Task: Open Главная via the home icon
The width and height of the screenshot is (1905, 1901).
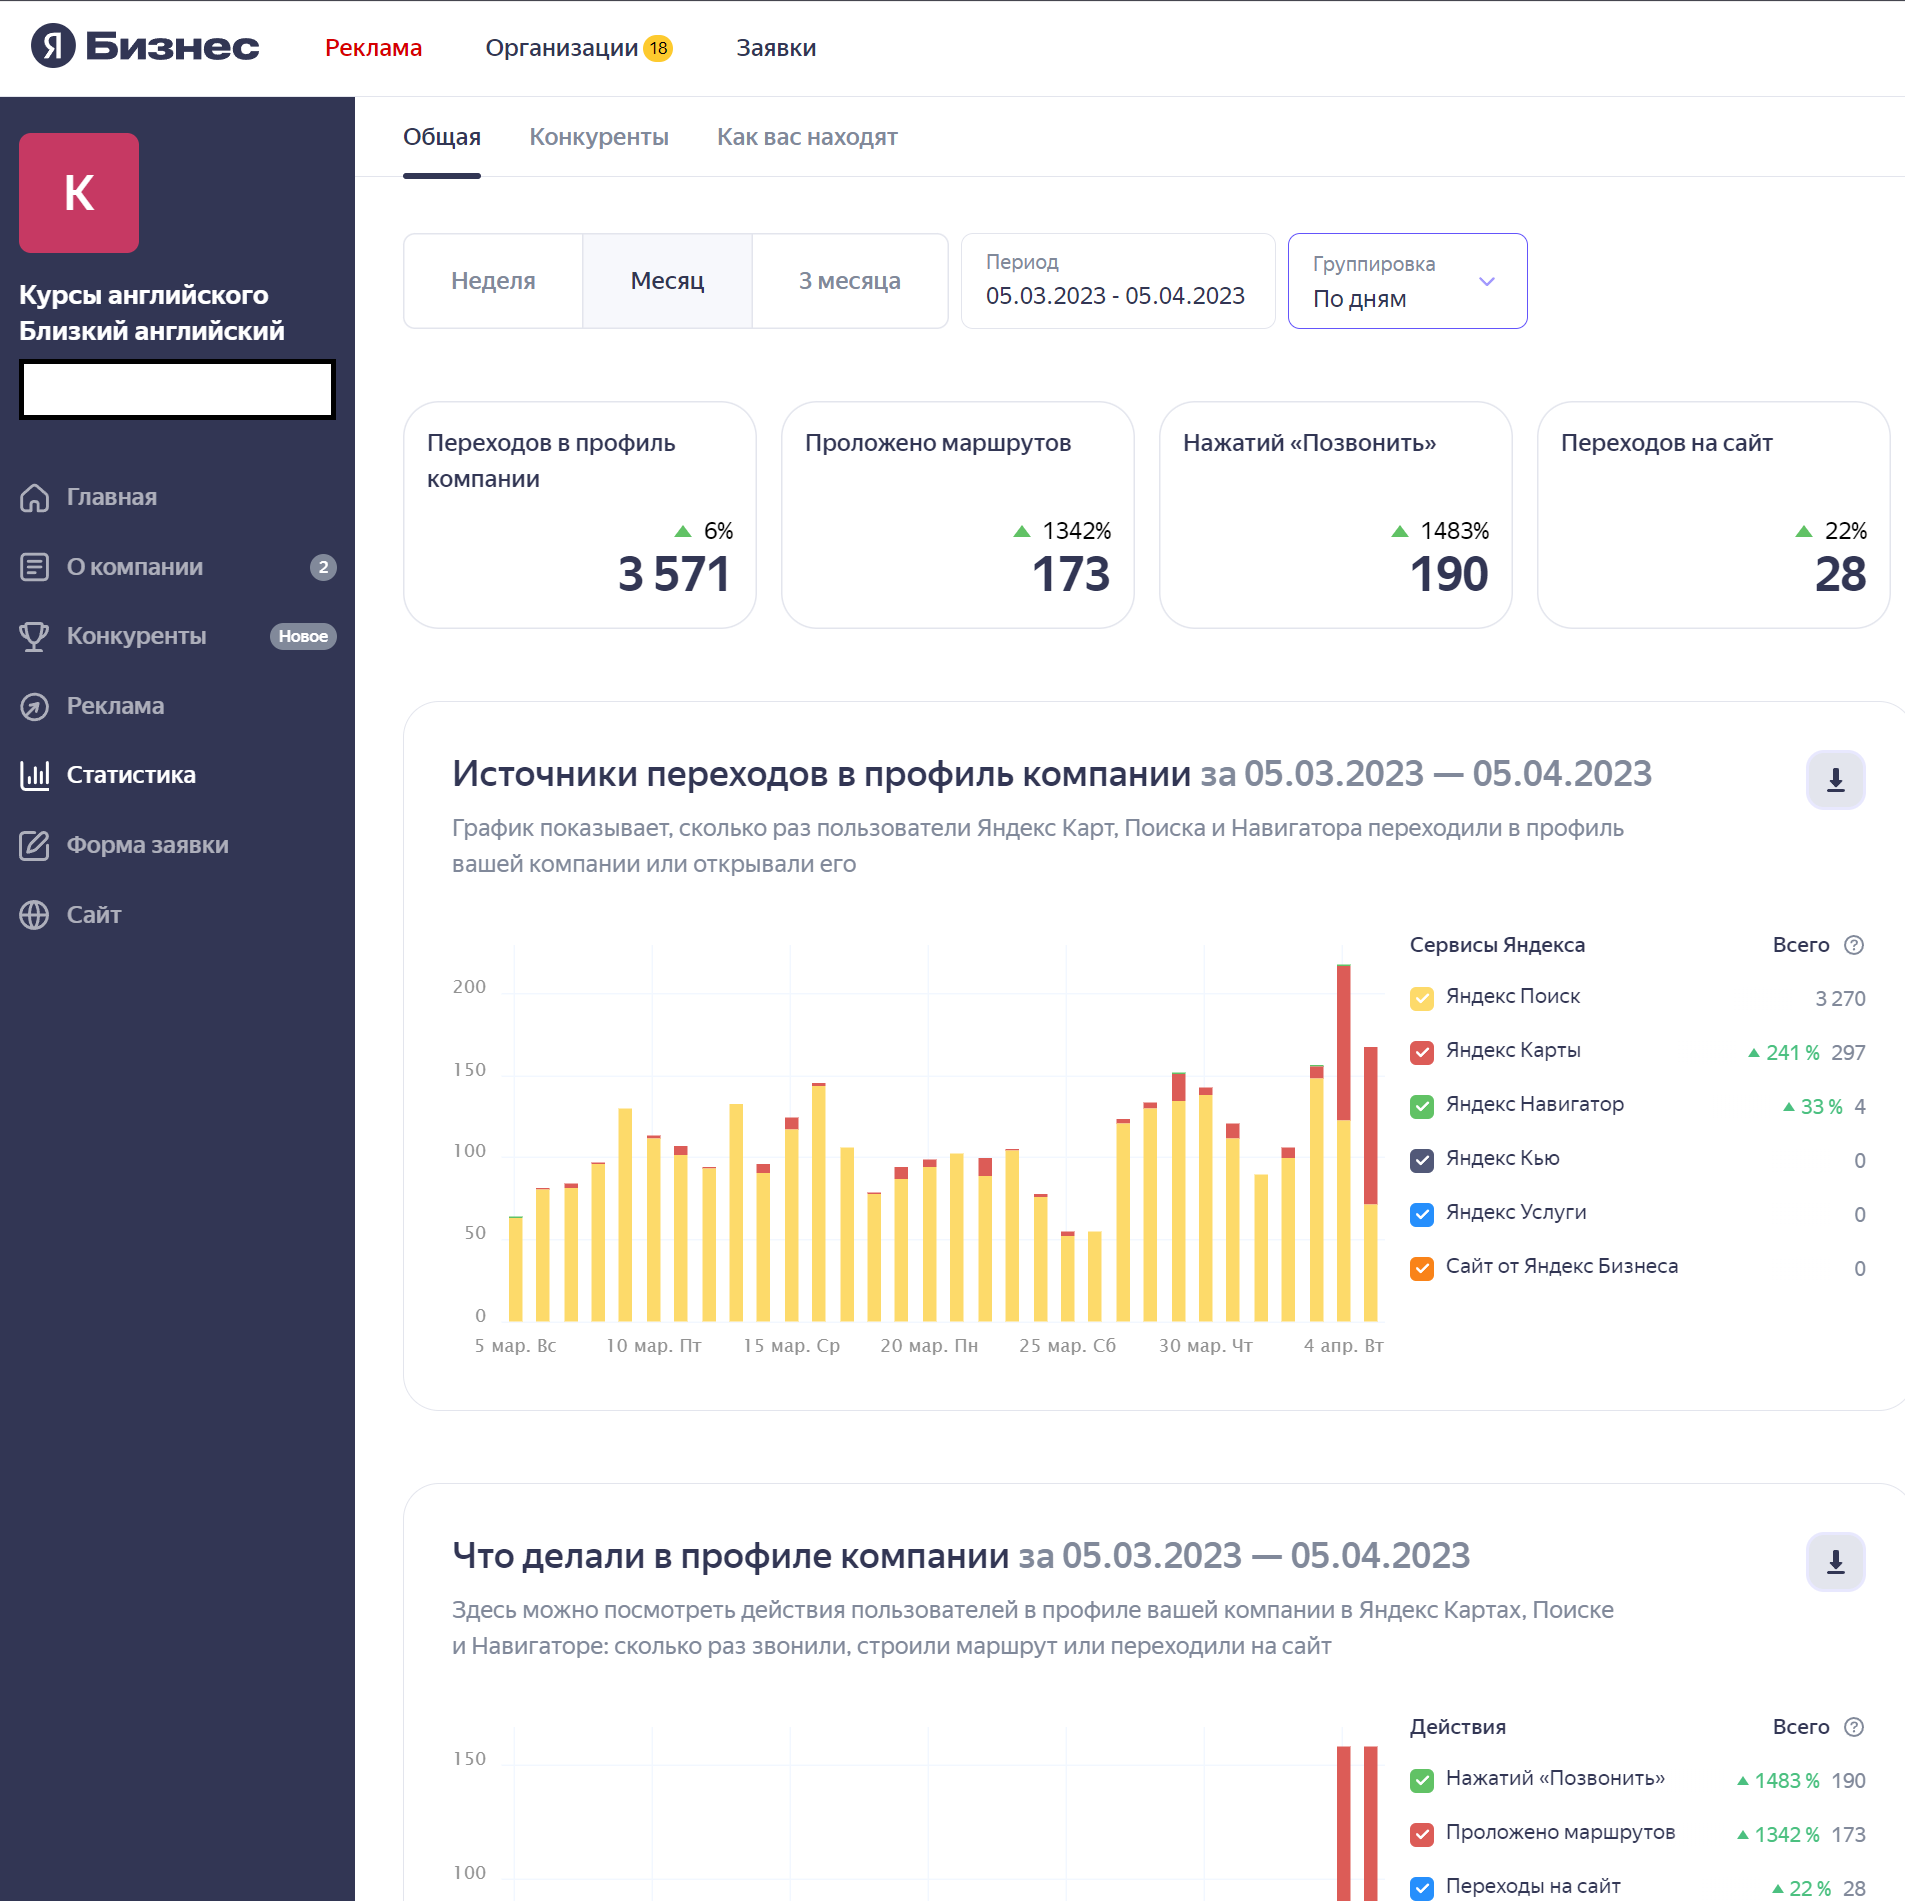Action: click(x=34, y=497)
